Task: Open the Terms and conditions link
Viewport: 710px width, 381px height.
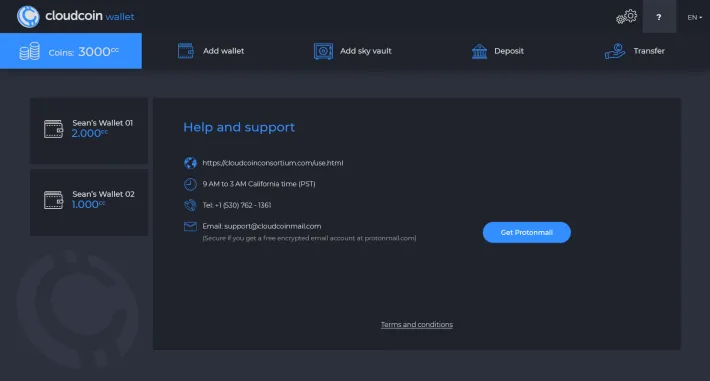Action: 417,324
